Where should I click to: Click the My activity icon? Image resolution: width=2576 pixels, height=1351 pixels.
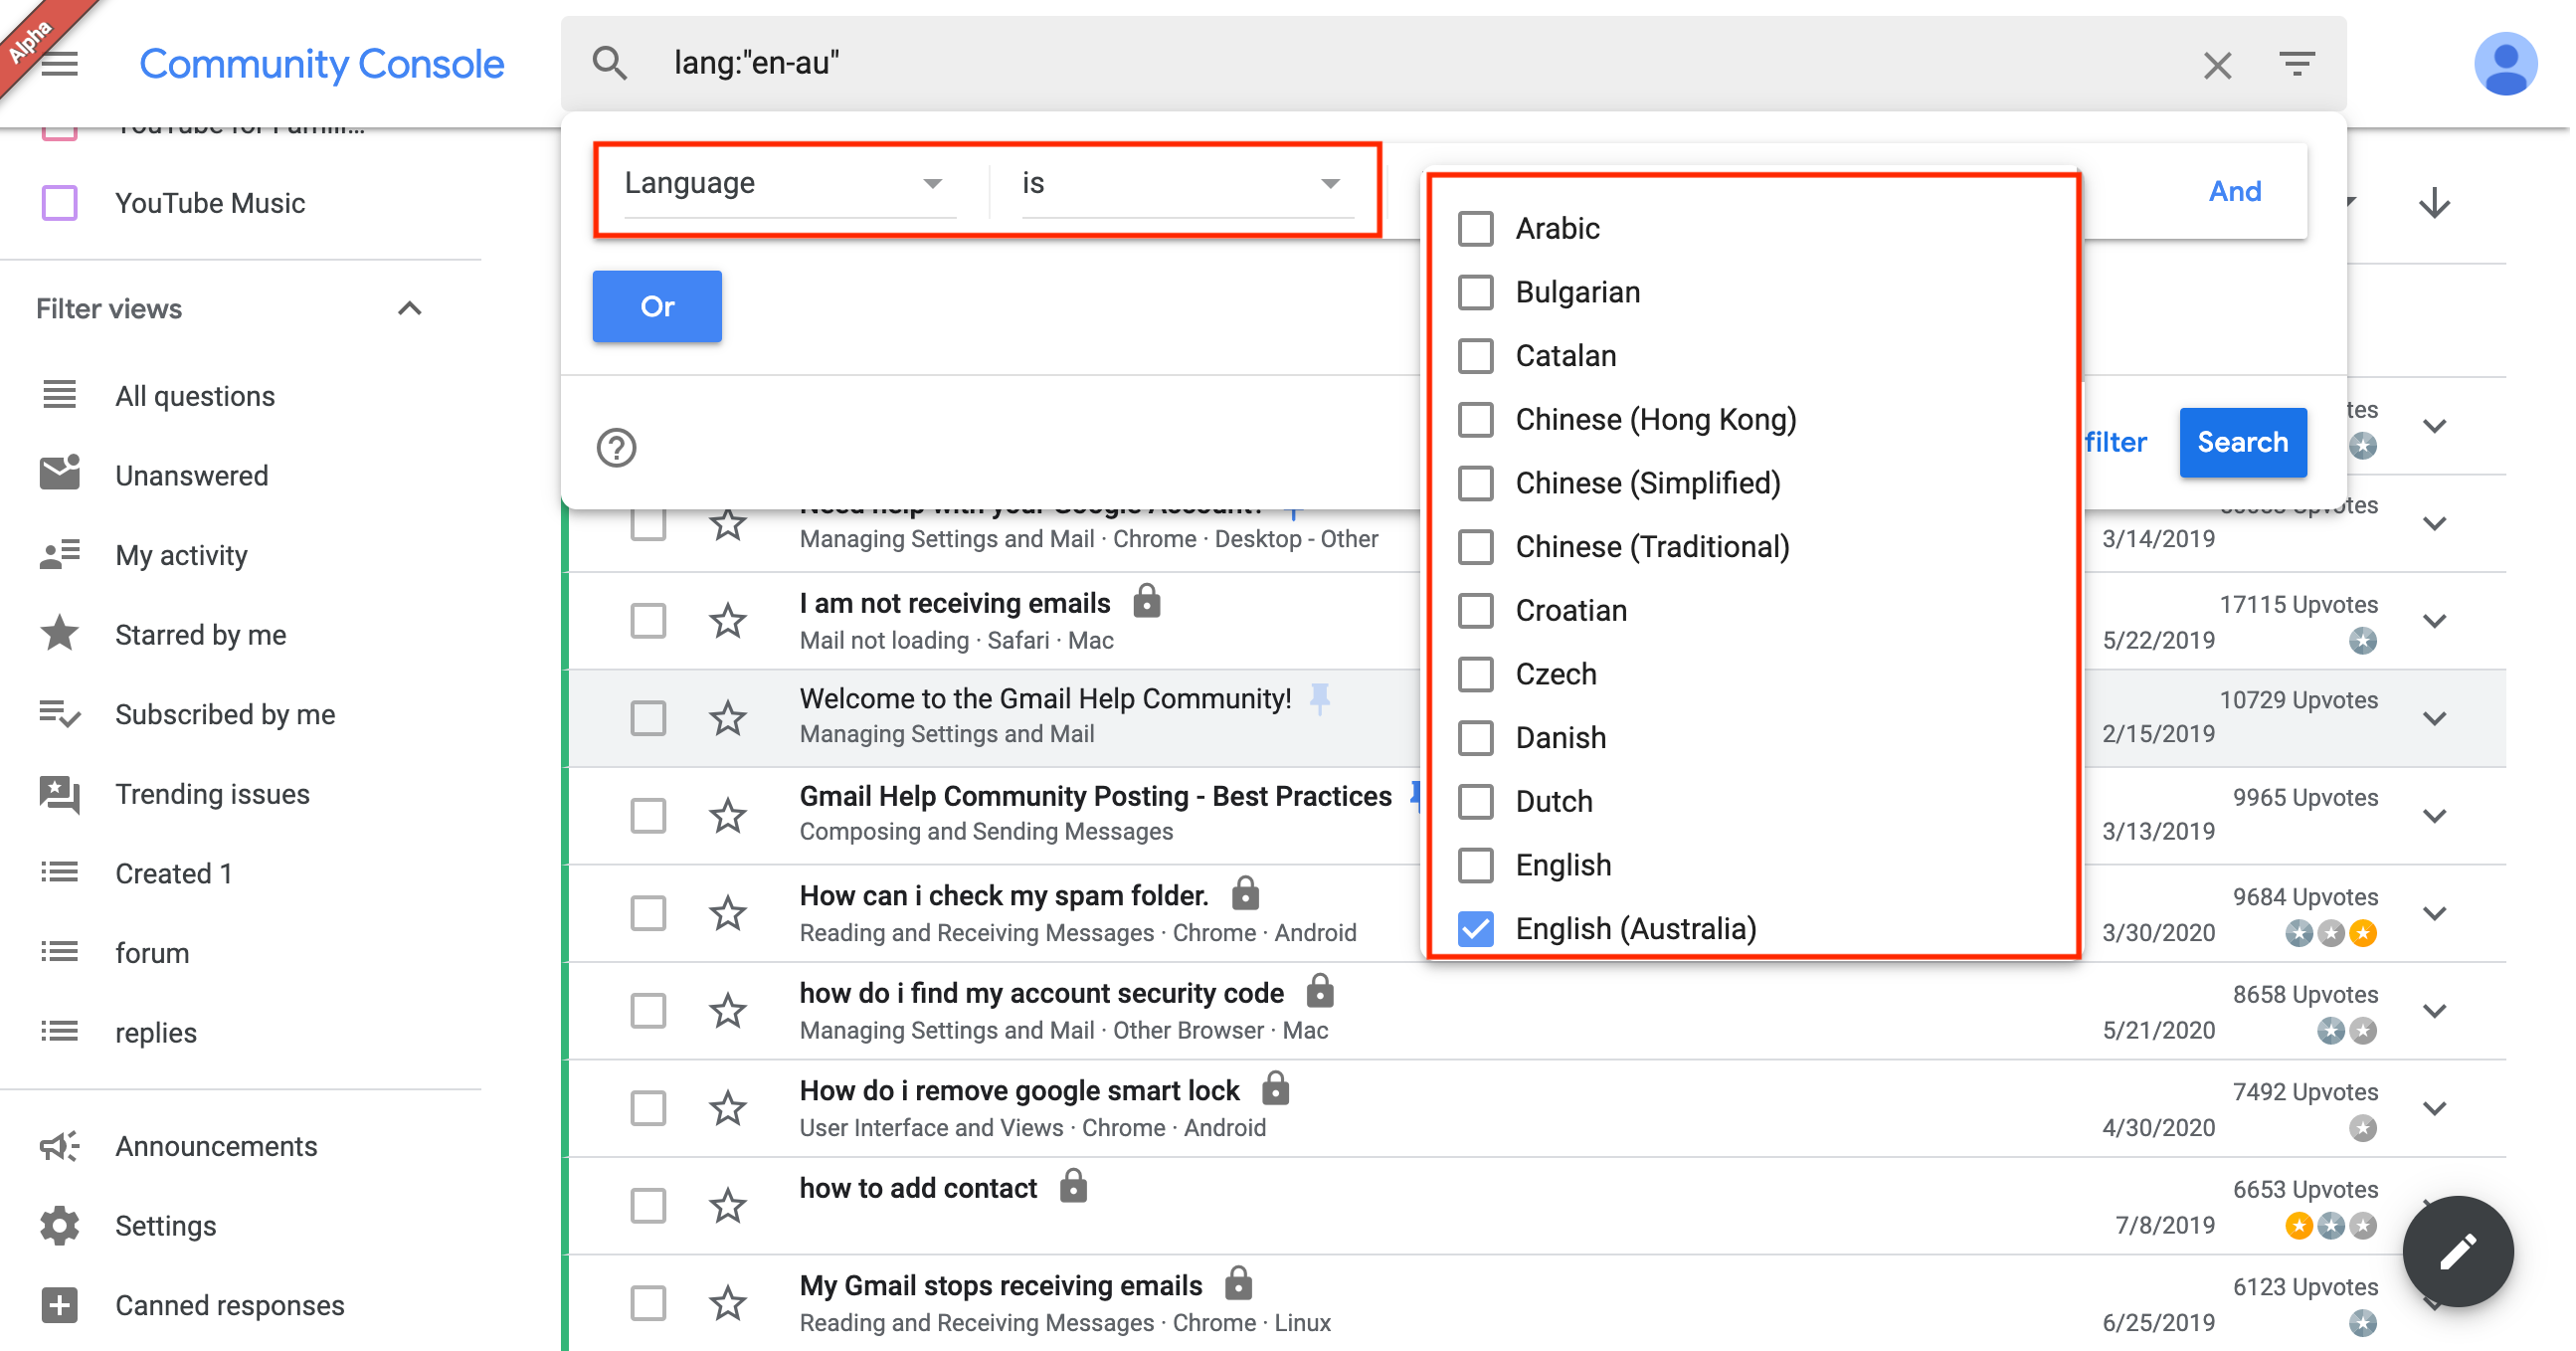(60, 554)
